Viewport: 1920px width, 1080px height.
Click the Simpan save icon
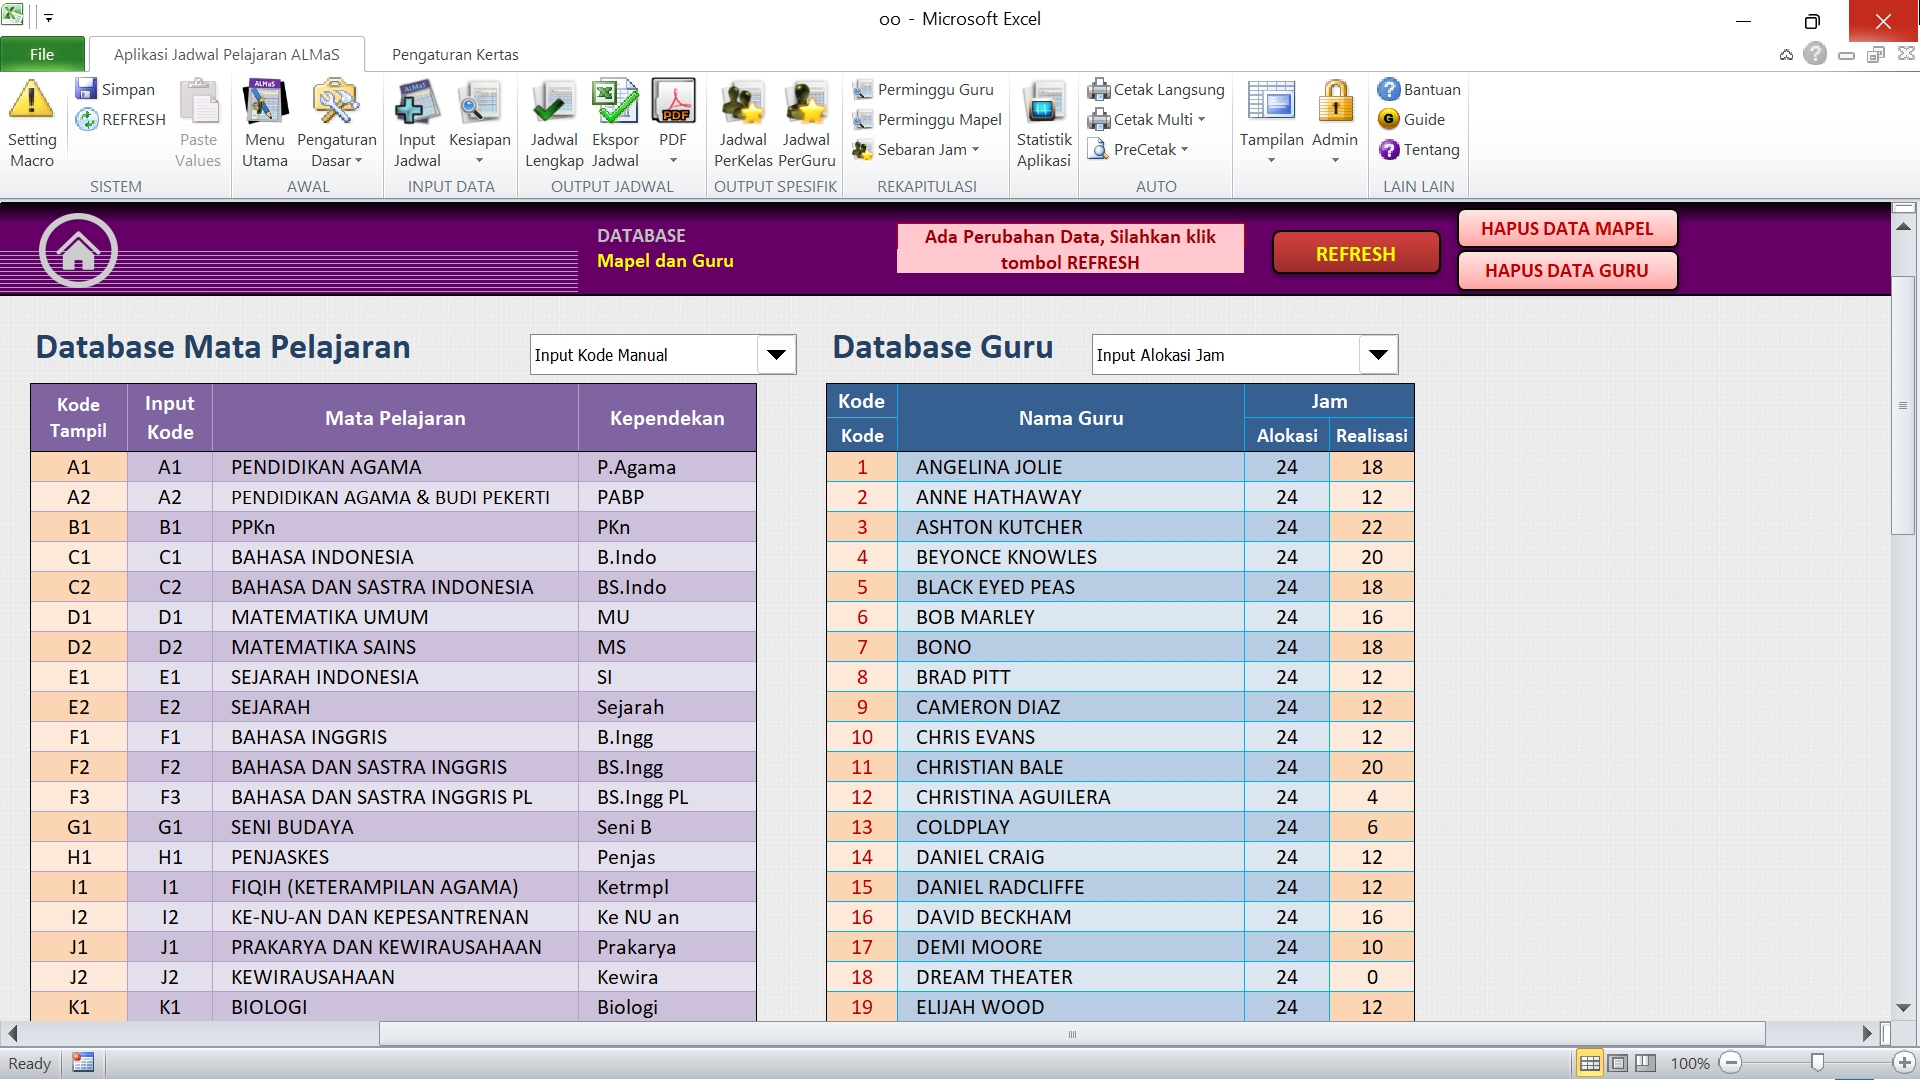tap(86, 89)
